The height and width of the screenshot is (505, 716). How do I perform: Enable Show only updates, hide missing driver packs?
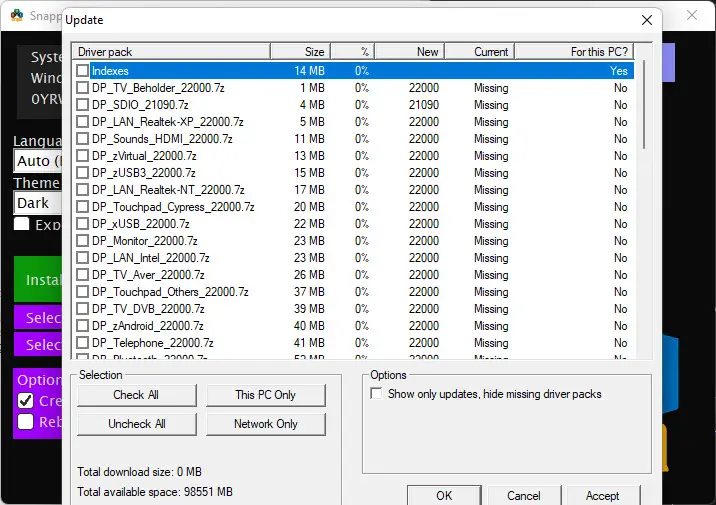[376, 394]
